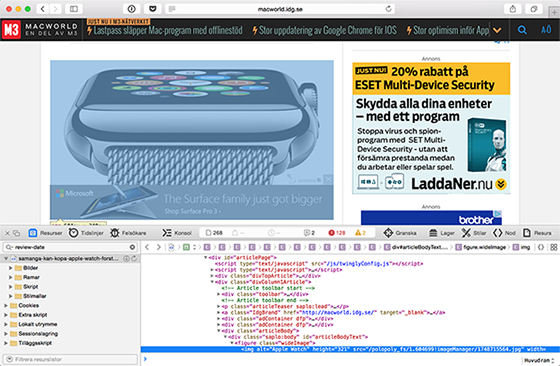Expand the div class toolbar node
This screenshot has height=366, width=560.
[219, 294]
